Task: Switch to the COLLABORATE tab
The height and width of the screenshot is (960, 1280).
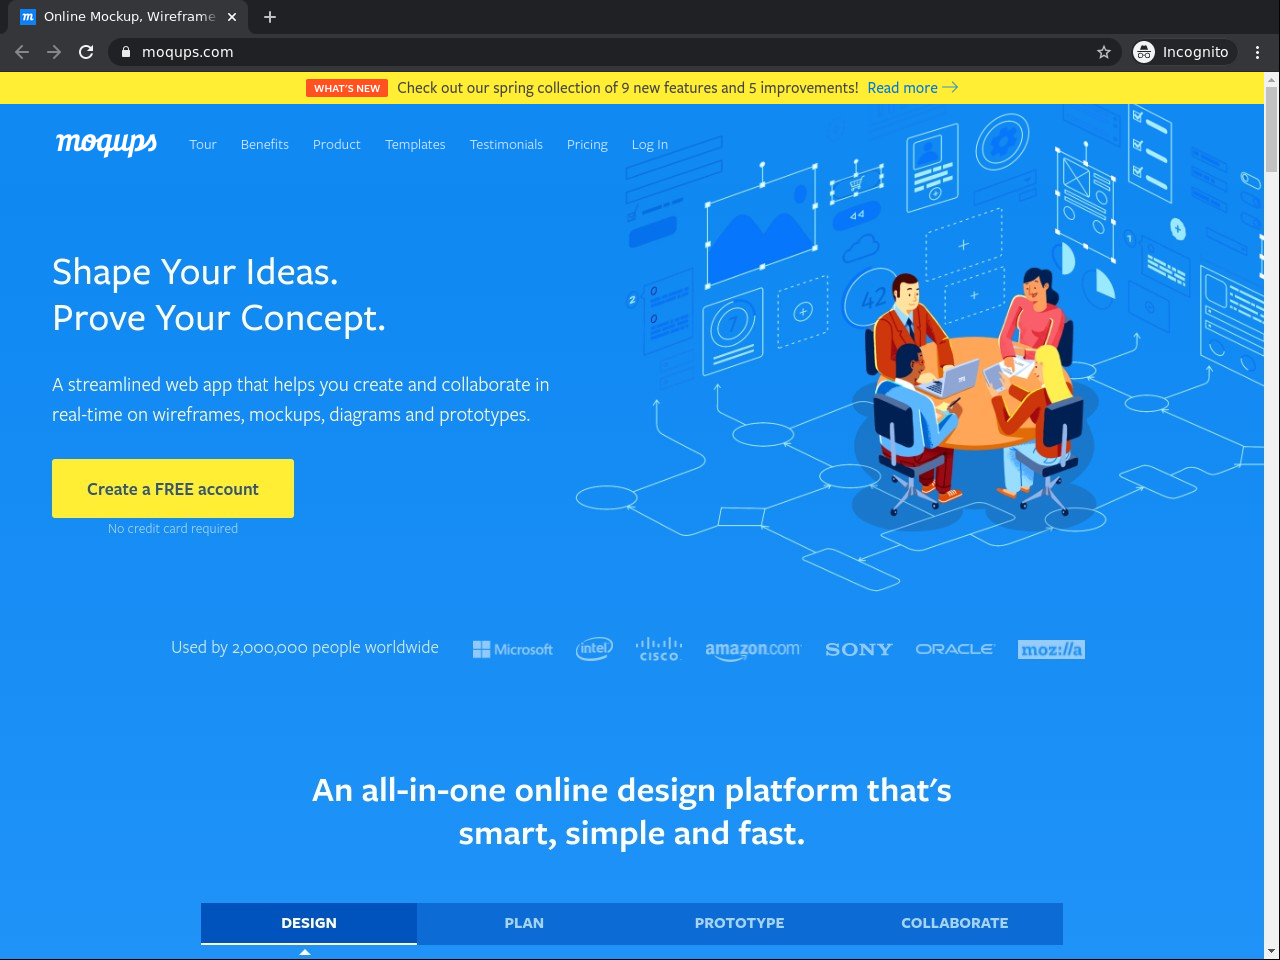Action: 955,923
